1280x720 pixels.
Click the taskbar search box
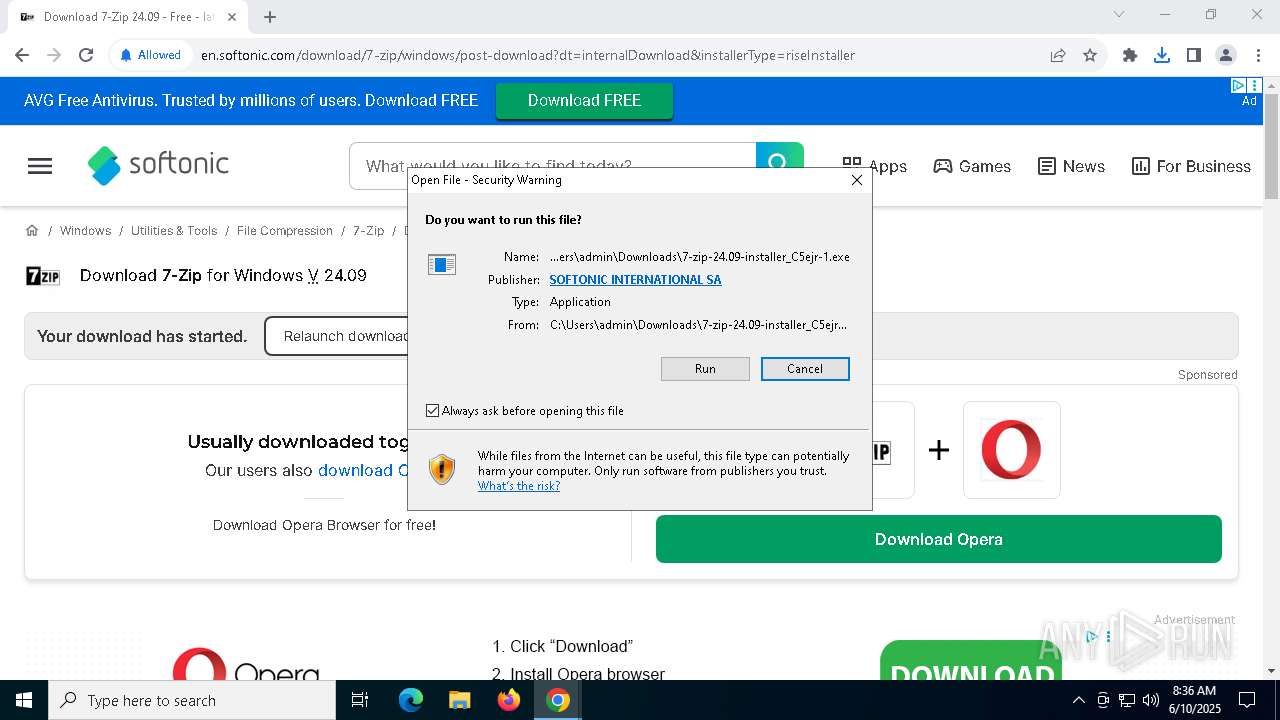tap(192, 700)
